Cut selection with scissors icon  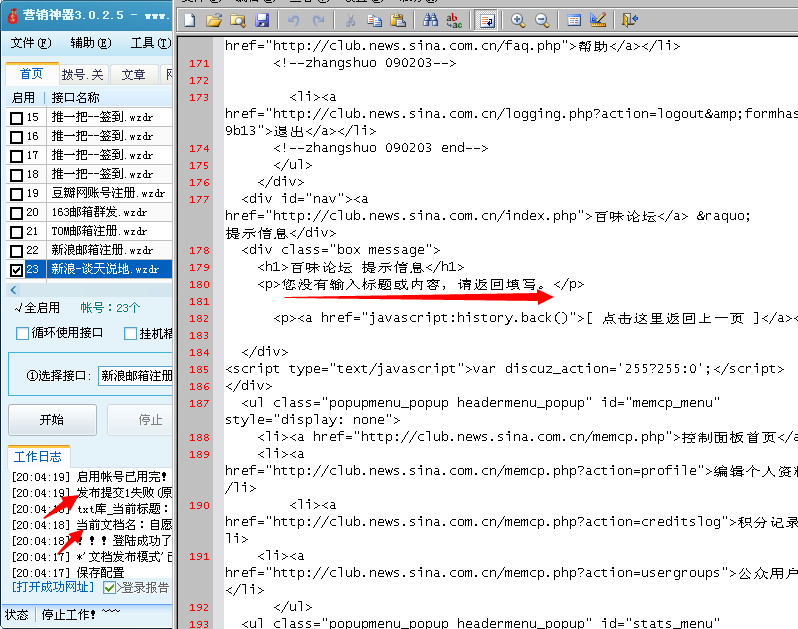350,20
